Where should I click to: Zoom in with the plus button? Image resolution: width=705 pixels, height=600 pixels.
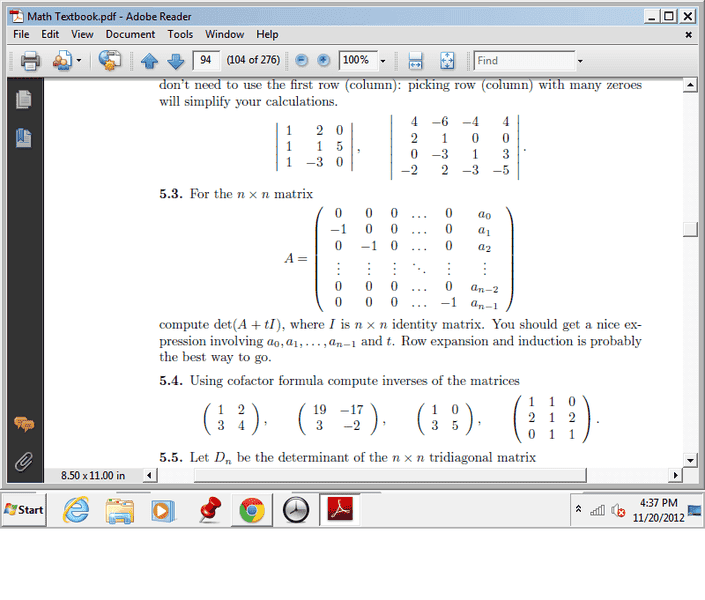tap(323, 60)
